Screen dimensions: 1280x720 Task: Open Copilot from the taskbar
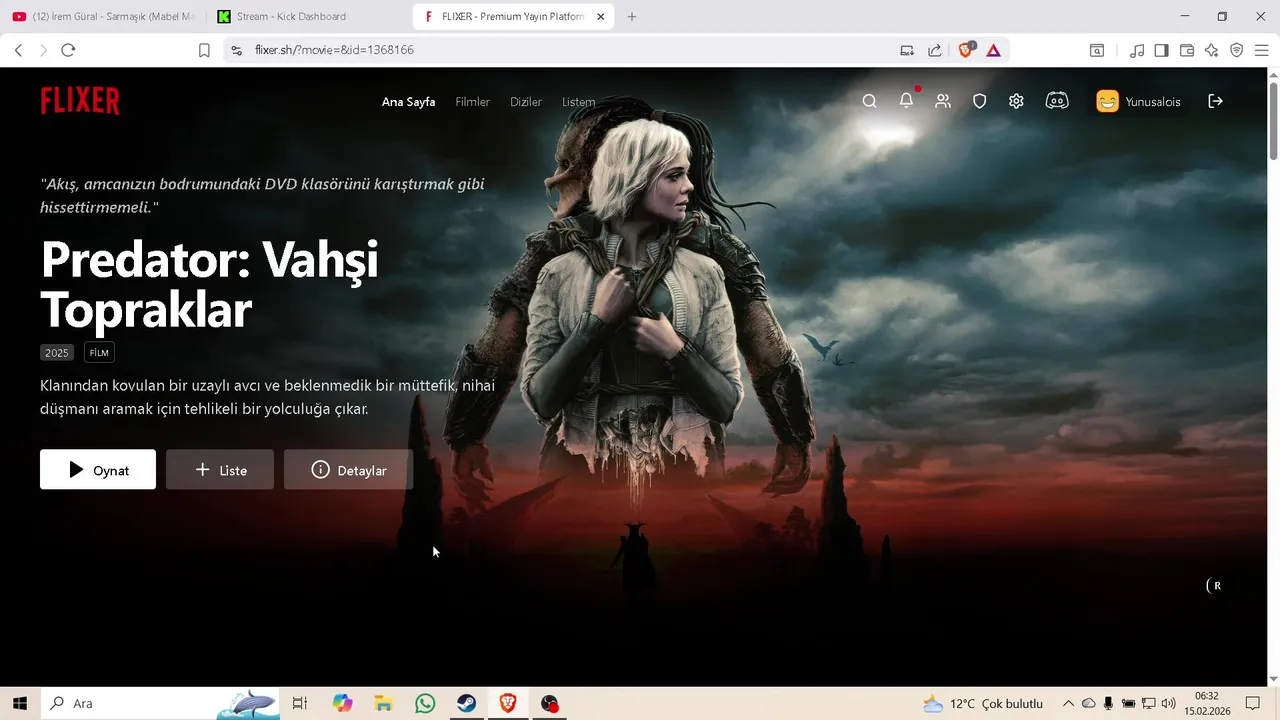click(343, 703)
